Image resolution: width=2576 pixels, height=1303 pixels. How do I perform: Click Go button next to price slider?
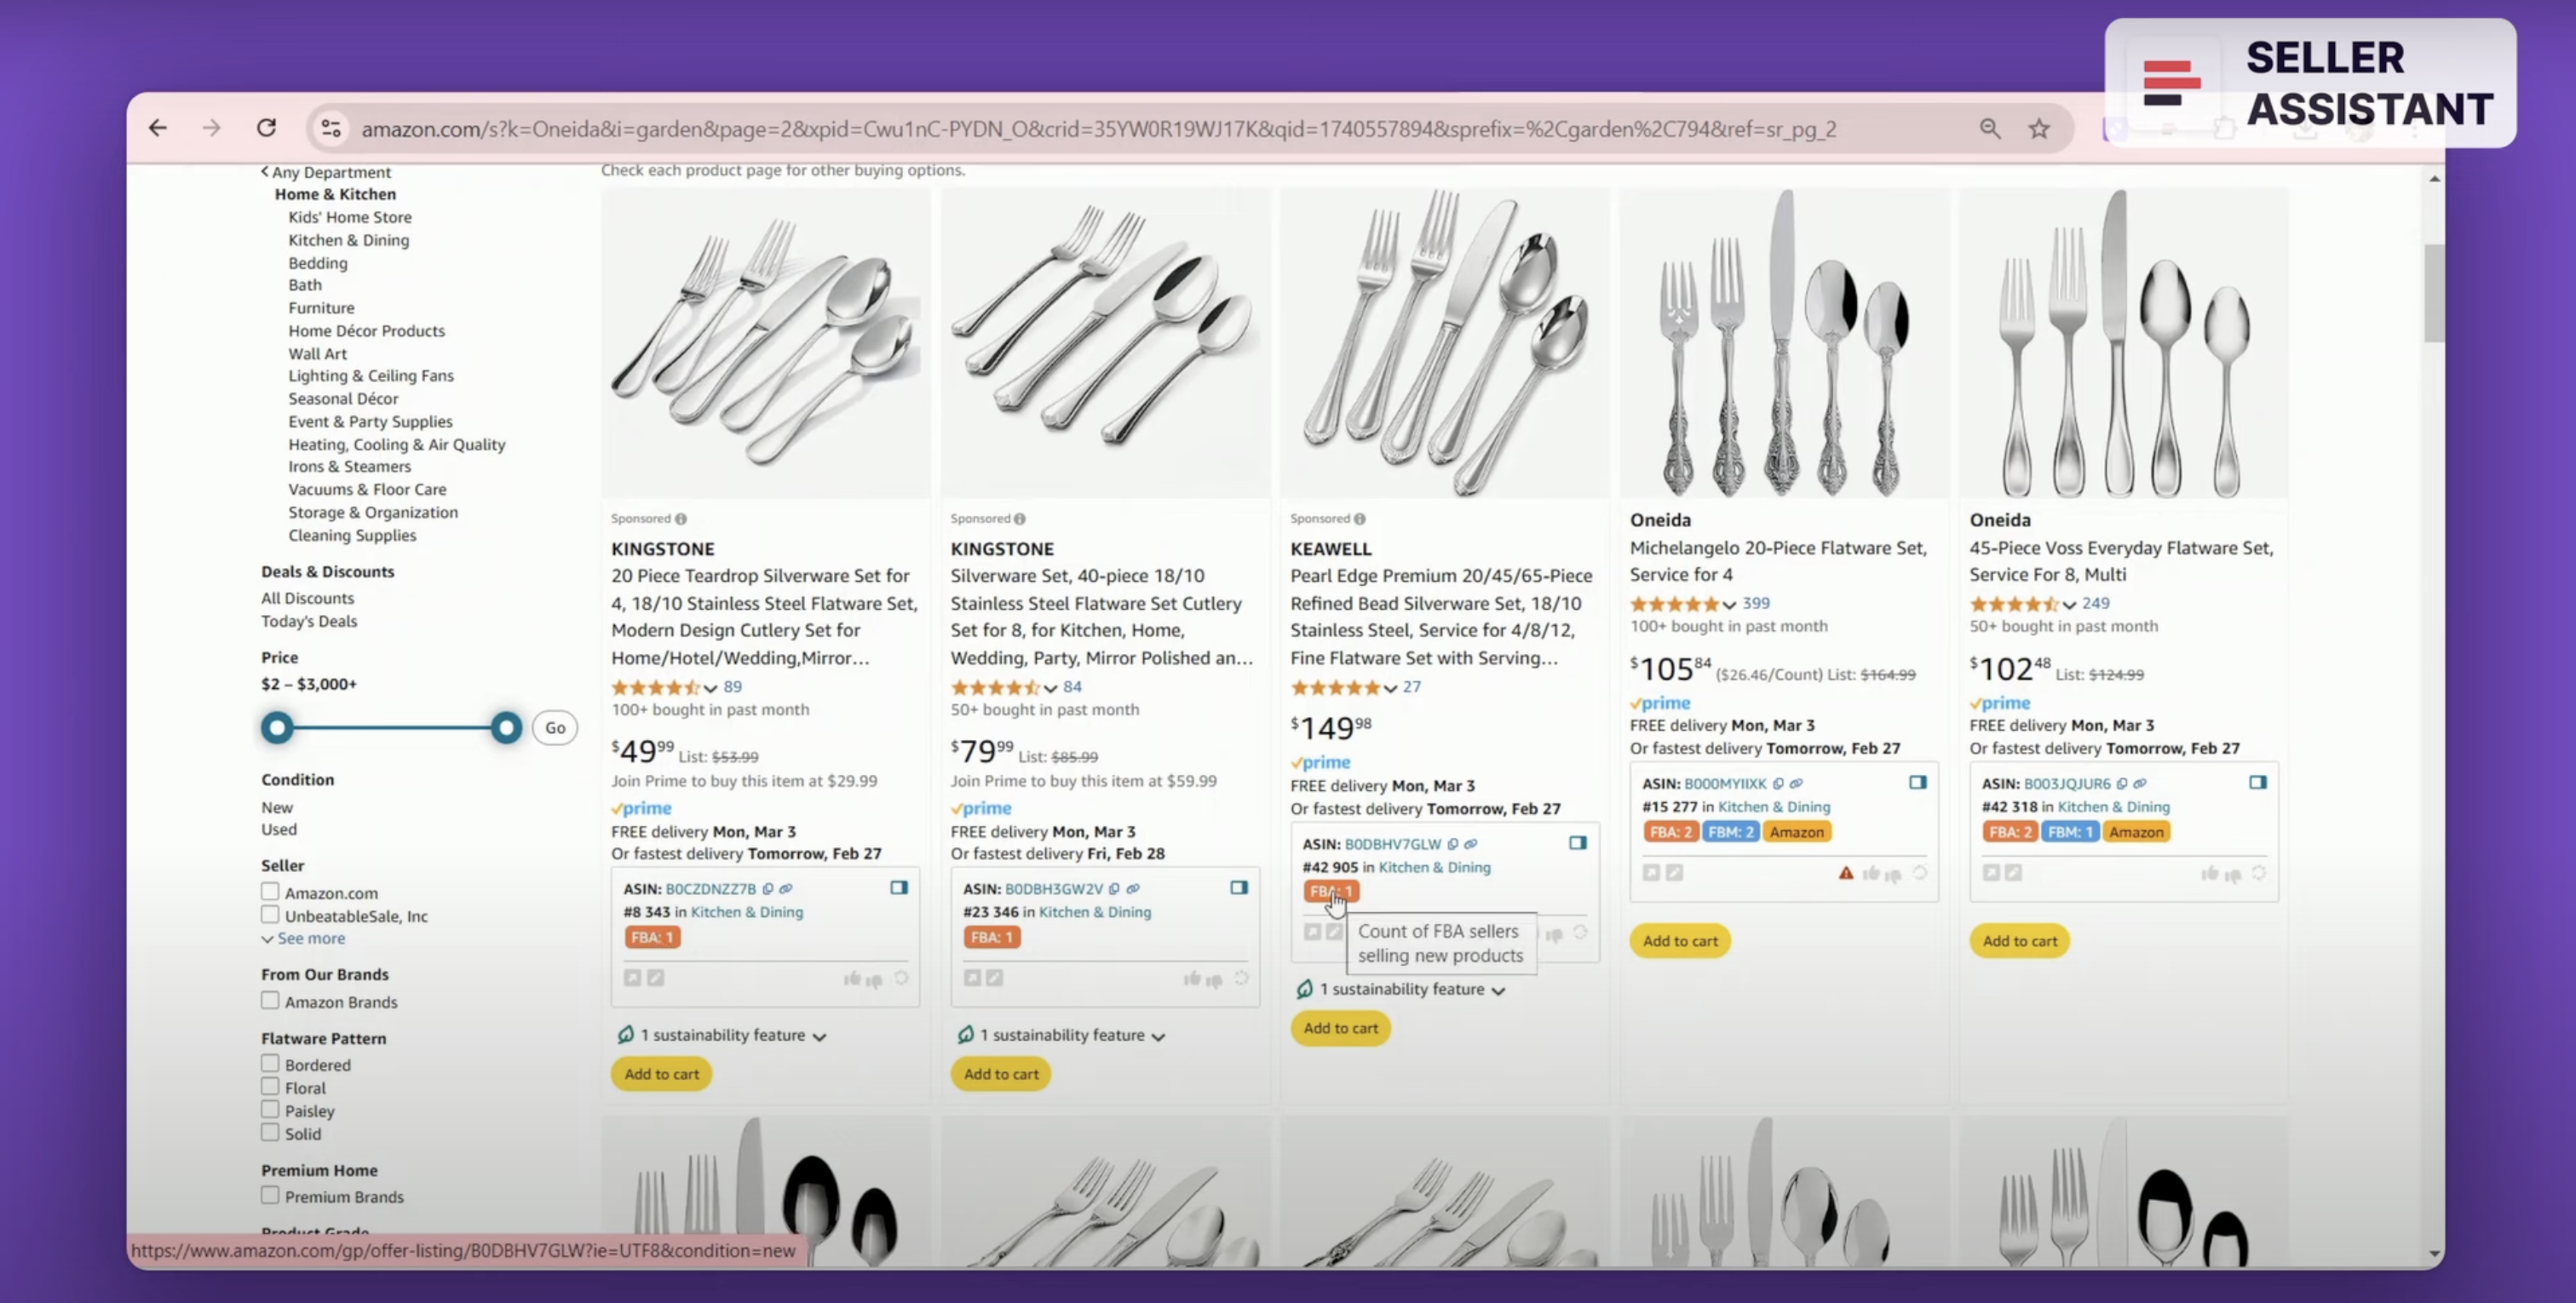555,728
